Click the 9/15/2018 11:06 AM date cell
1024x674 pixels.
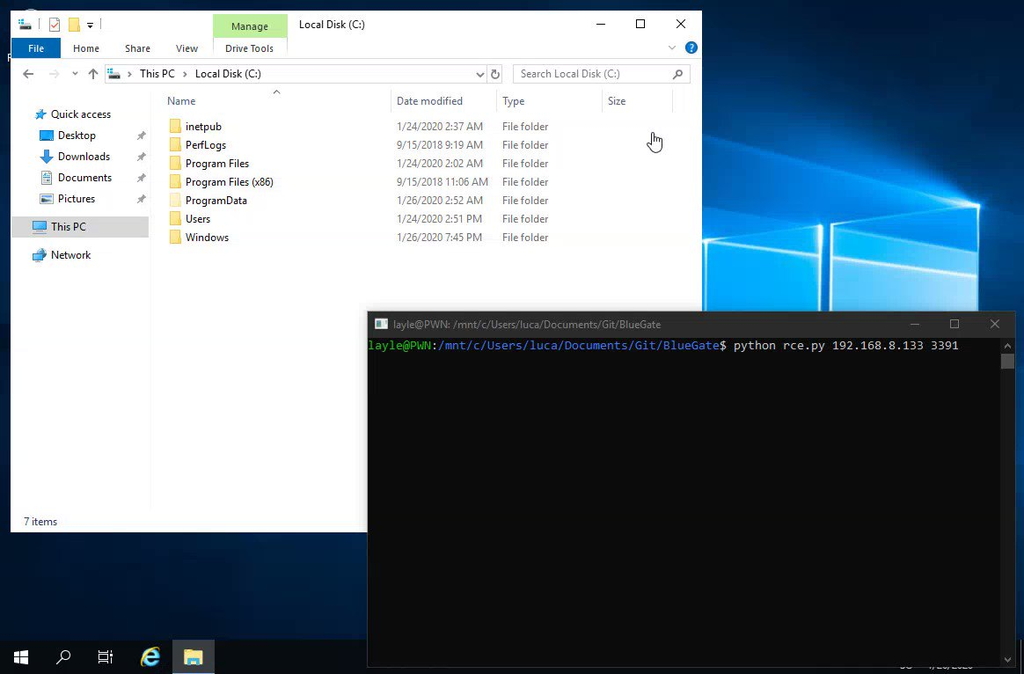(442, 182)
